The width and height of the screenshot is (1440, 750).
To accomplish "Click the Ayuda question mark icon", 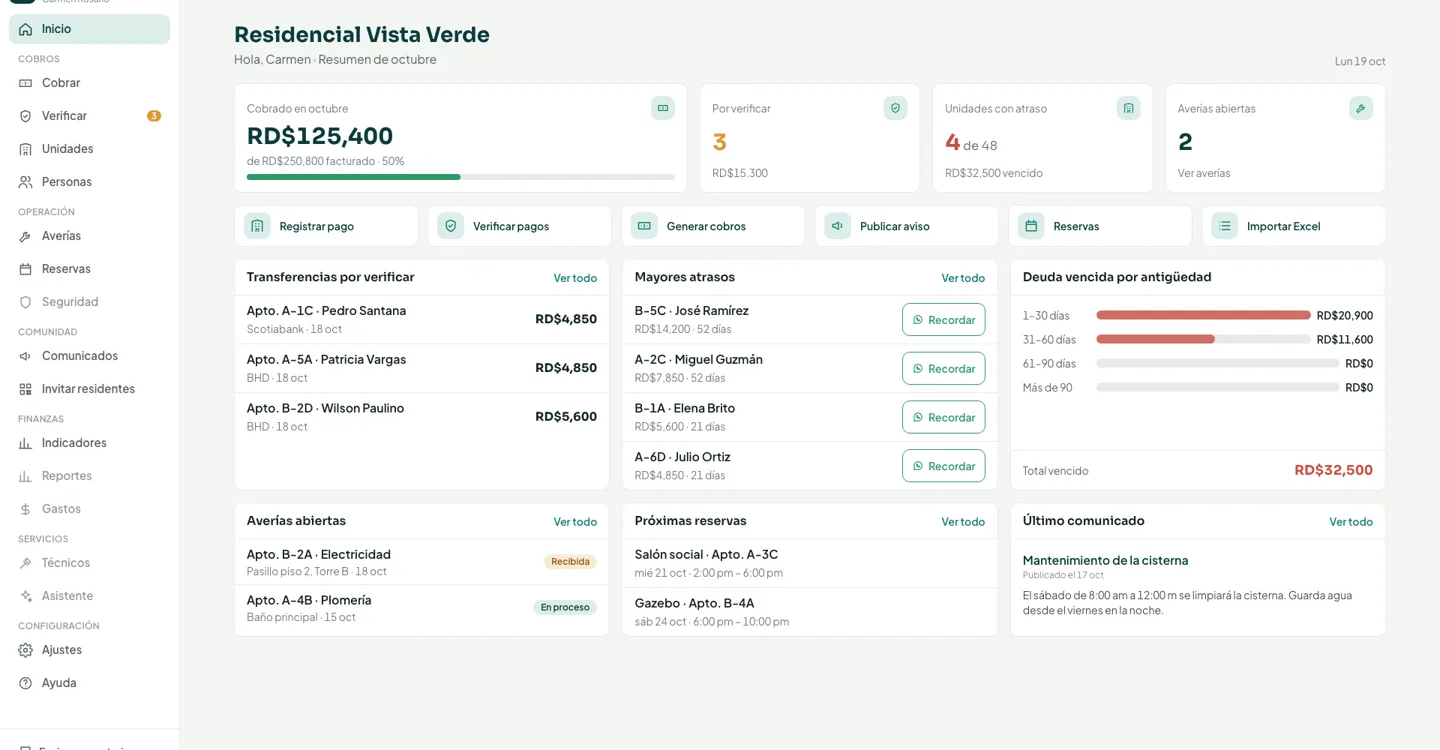I will 26,683.
